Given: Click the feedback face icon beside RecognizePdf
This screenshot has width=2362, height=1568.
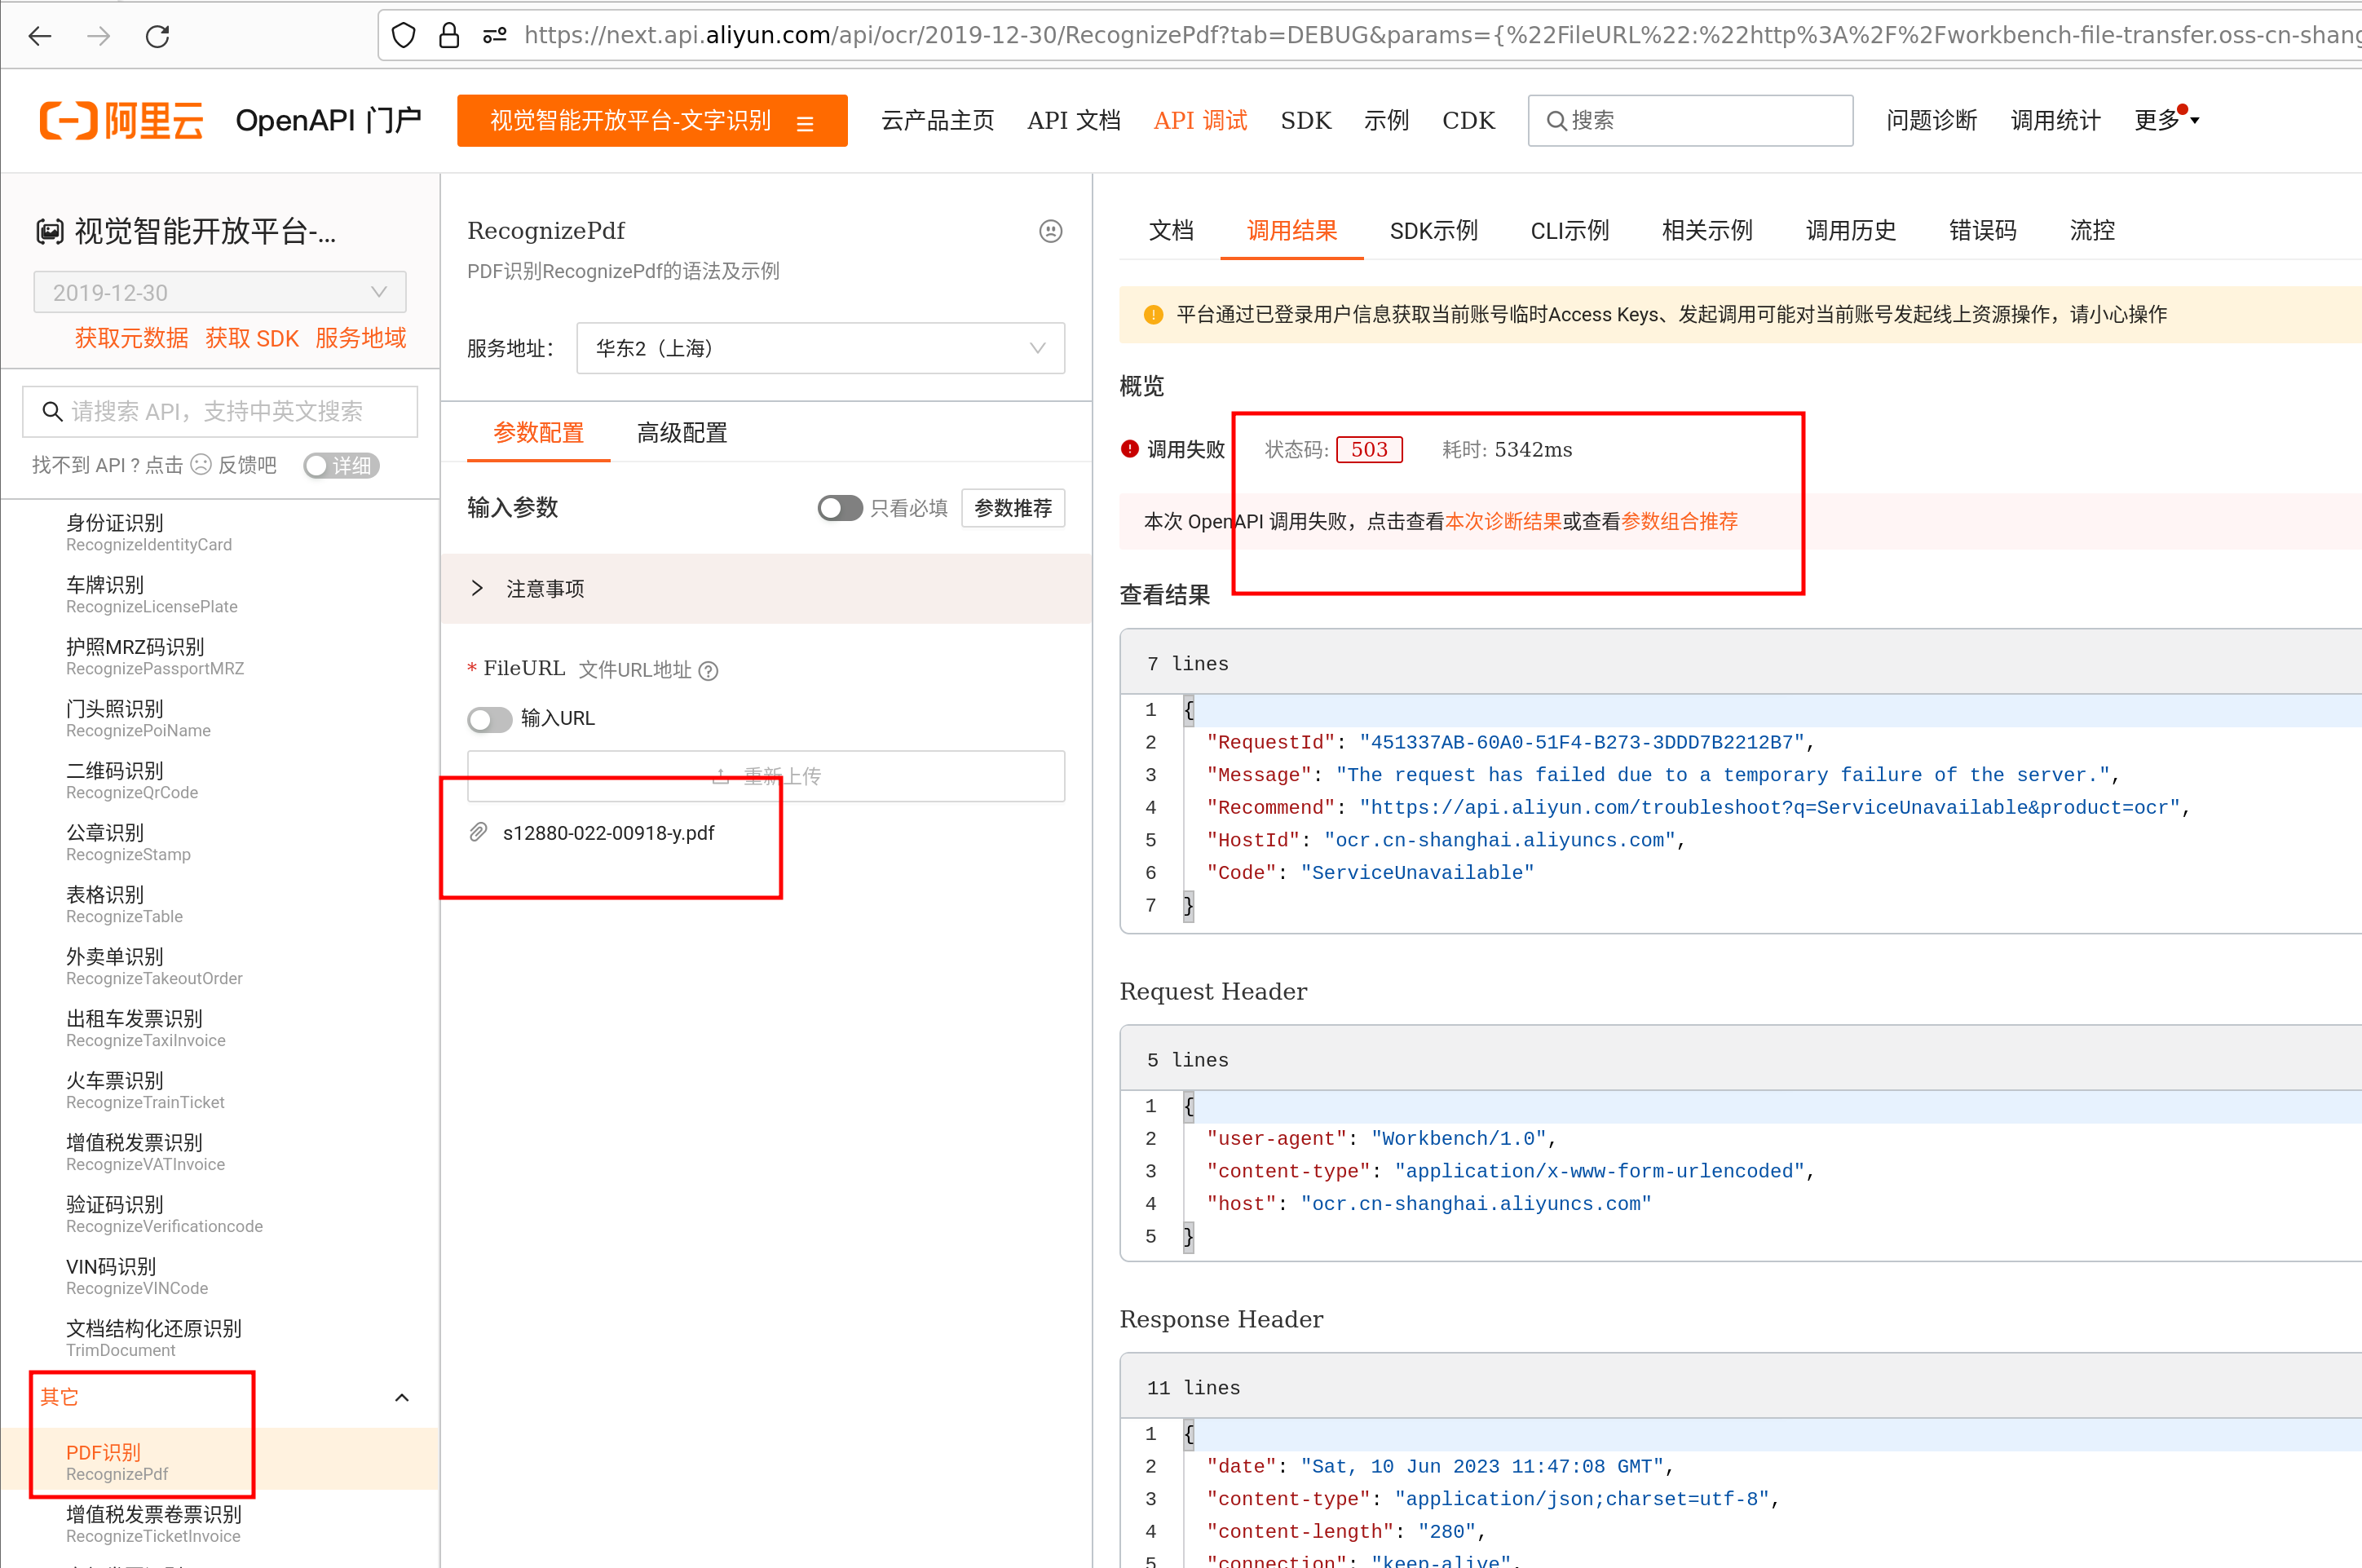Looking at the screenshot, I should 1050,231.
